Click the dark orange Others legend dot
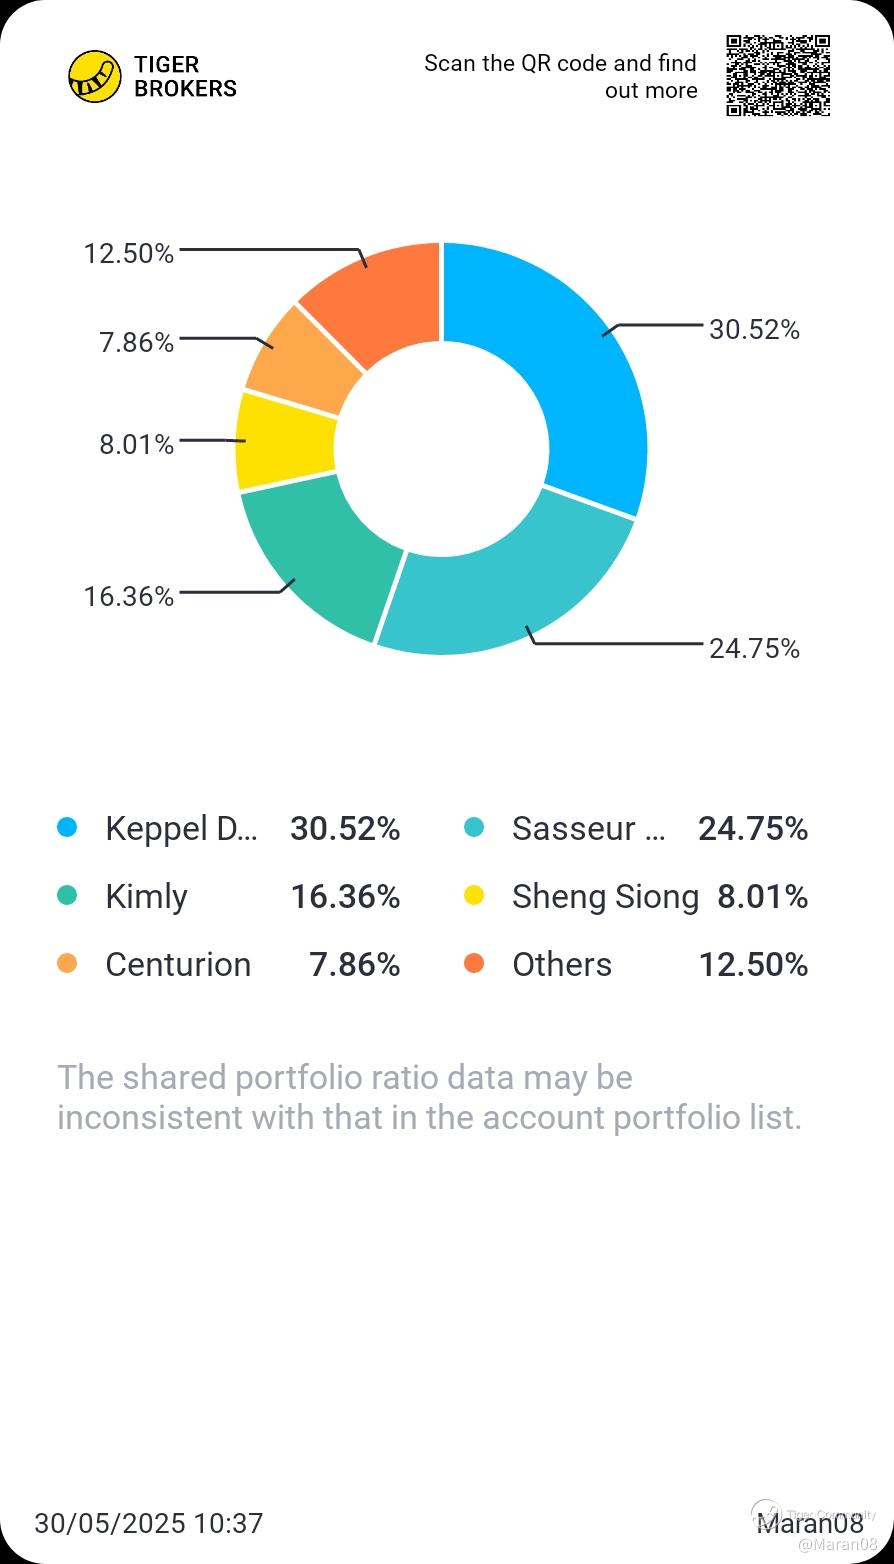The width and height of the screenshot is (894, 1564). [474, 964]
